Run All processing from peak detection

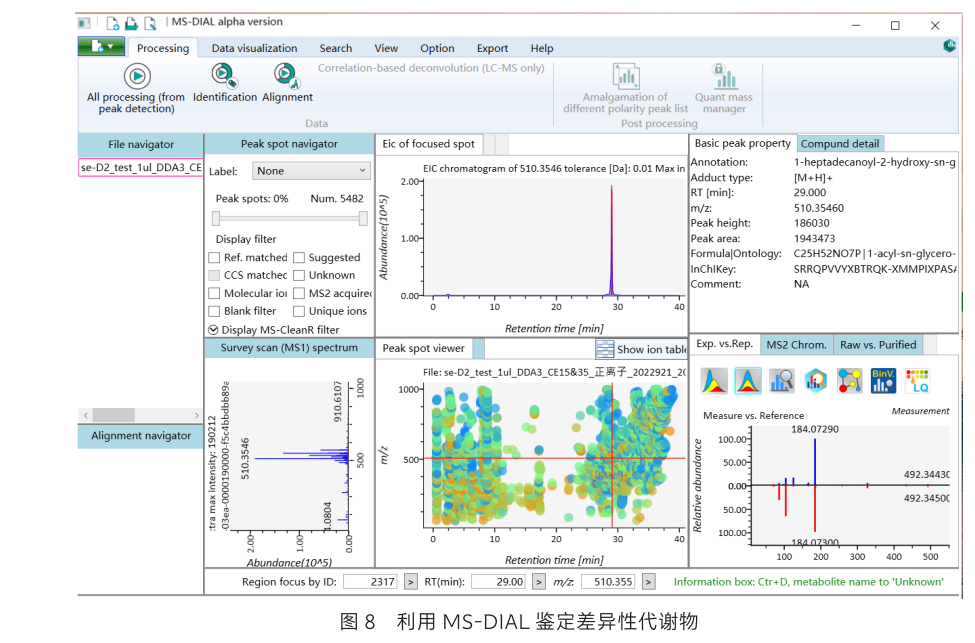137,76
